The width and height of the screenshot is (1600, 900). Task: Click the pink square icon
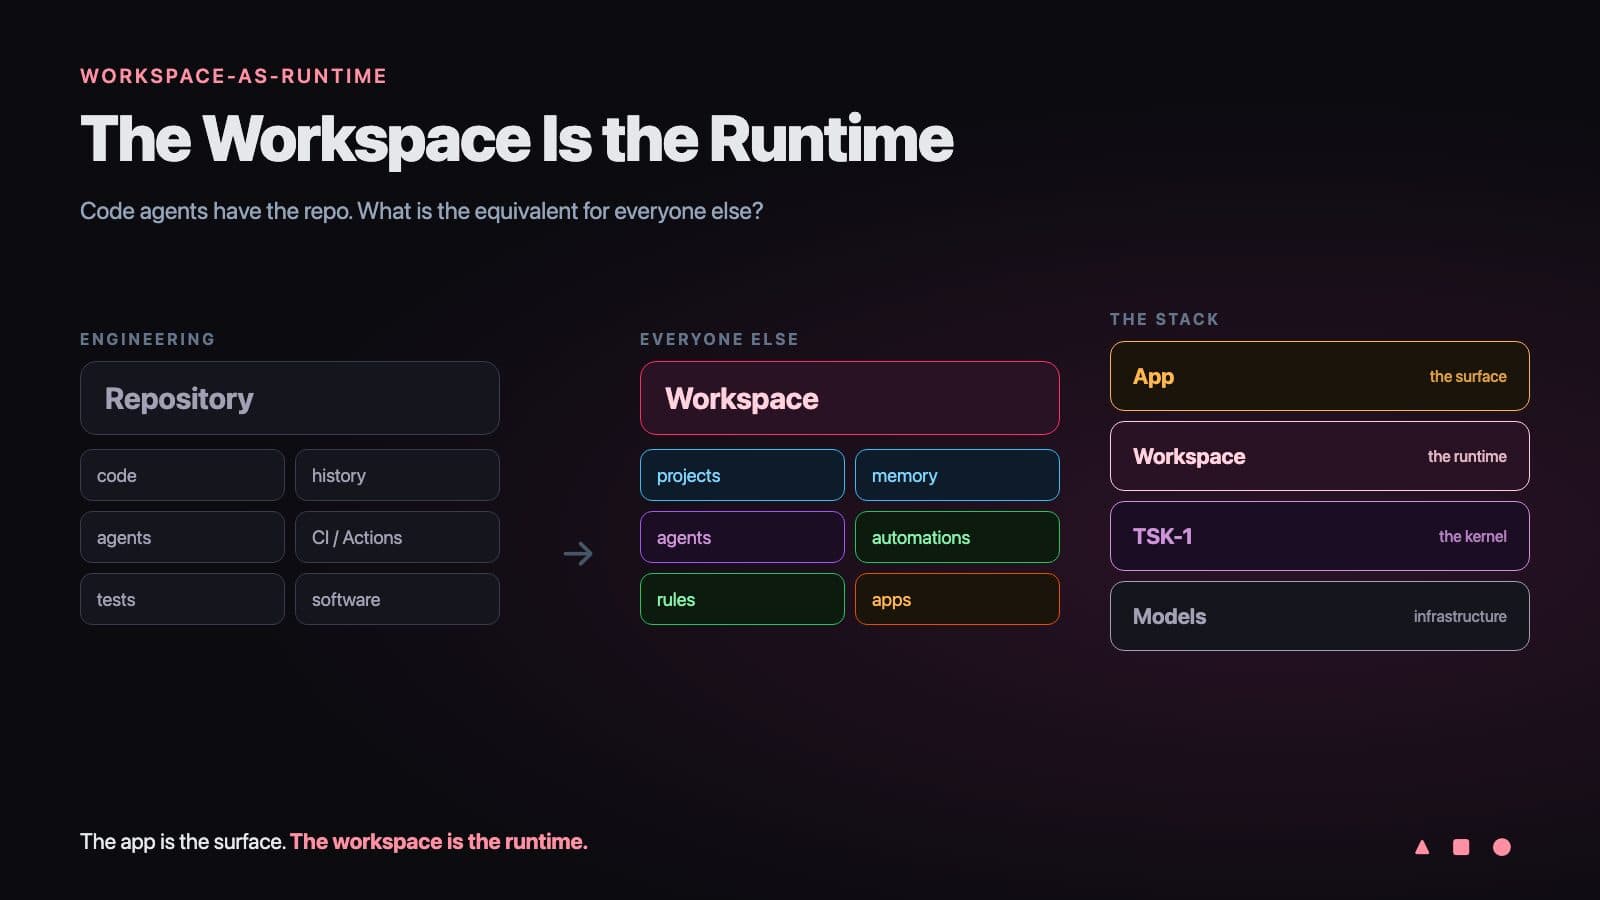coord(1461,847)
